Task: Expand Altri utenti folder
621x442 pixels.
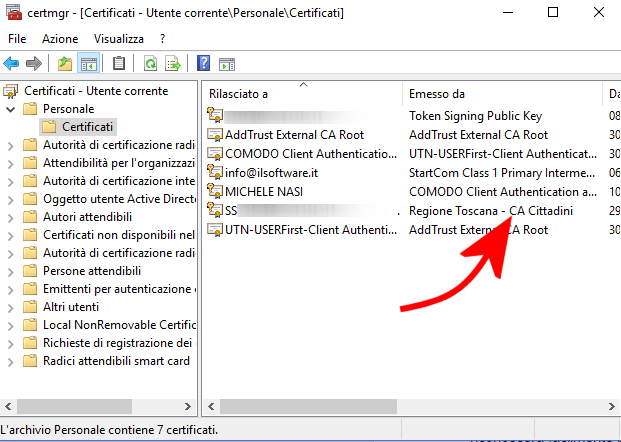Action: coord(11,308)
